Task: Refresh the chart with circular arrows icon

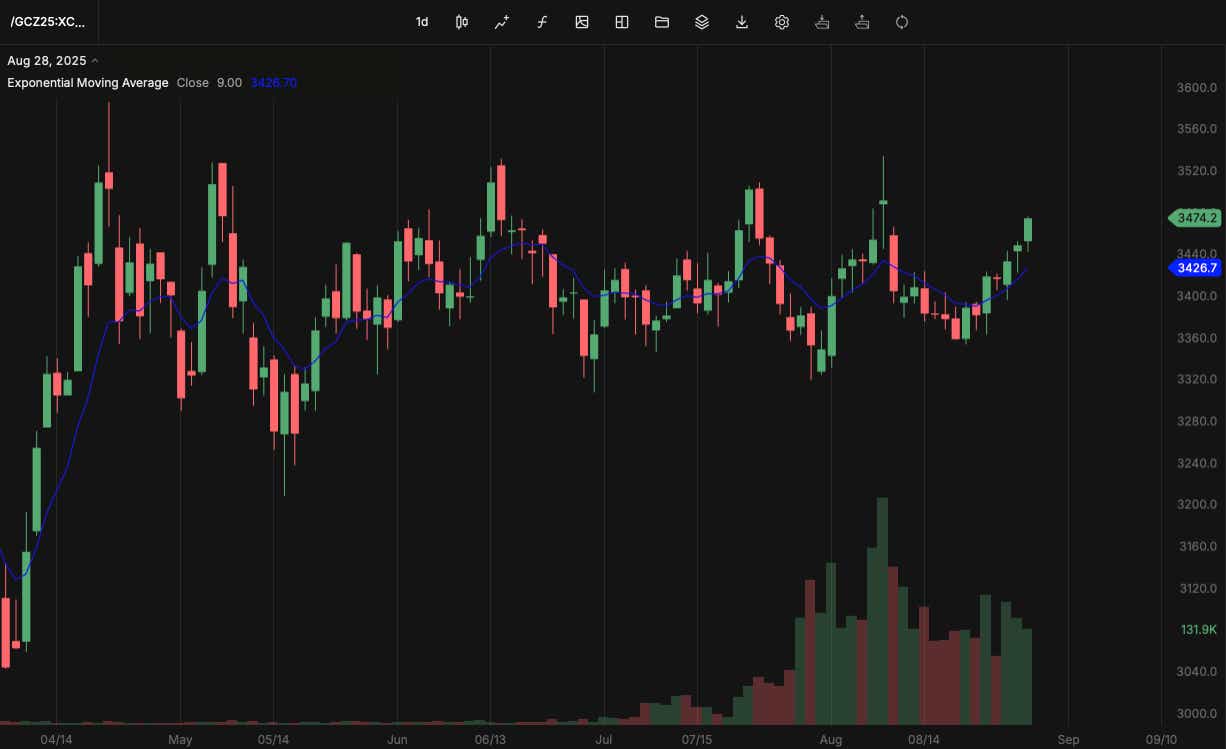Action: (x=902, y=22)
